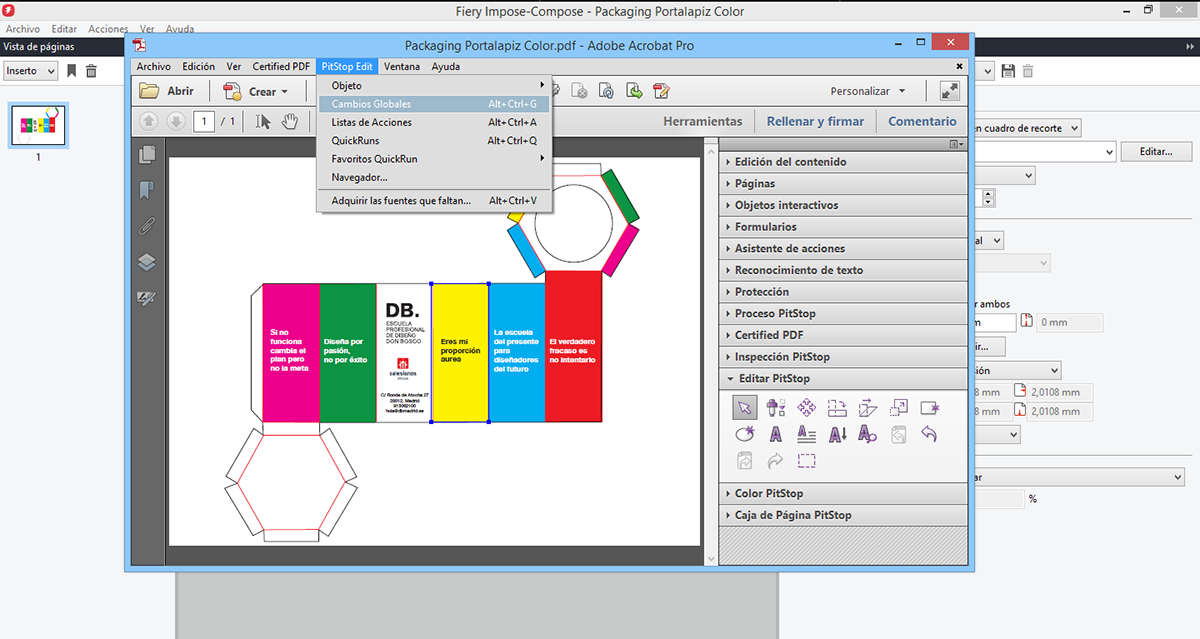Expand the Edición del contenido section

pos(790,162)
